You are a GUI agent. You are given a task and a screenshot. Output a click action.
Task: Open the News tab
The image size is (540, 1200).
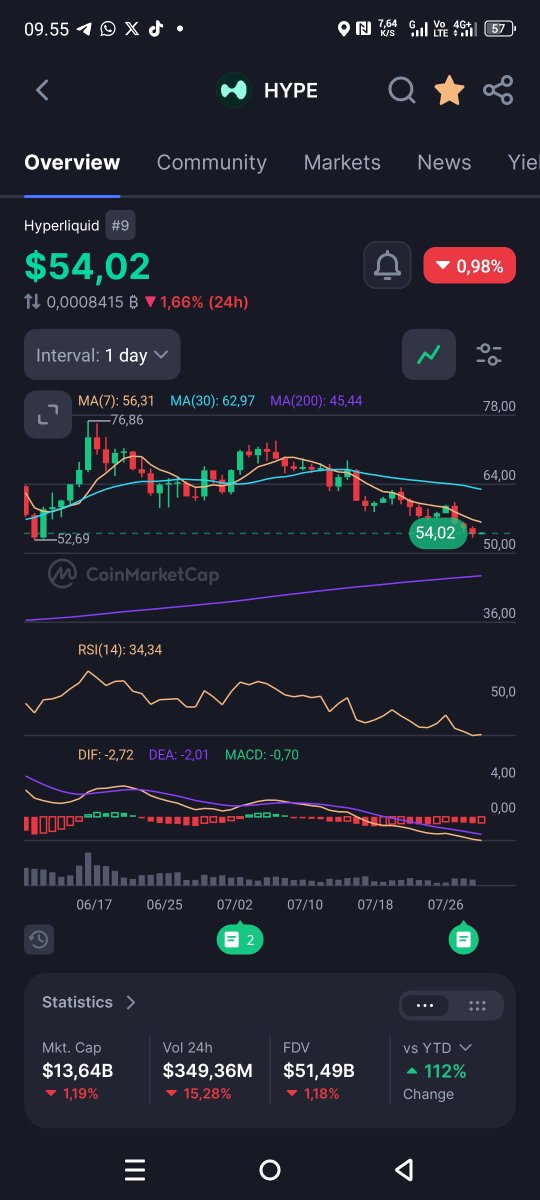(x=444, y=162)
